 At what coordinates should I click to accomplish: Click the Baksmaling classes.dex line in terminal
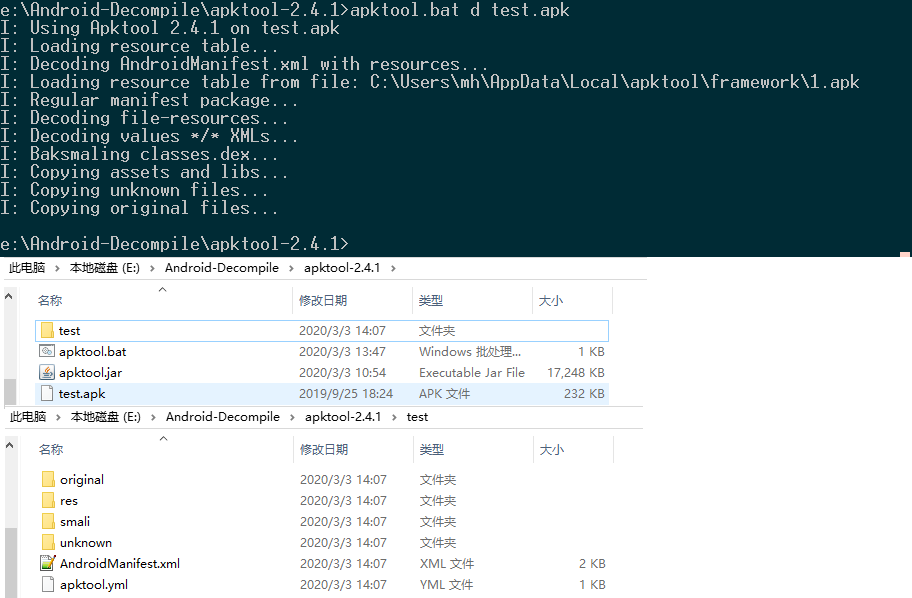click(x=140, y=154)
